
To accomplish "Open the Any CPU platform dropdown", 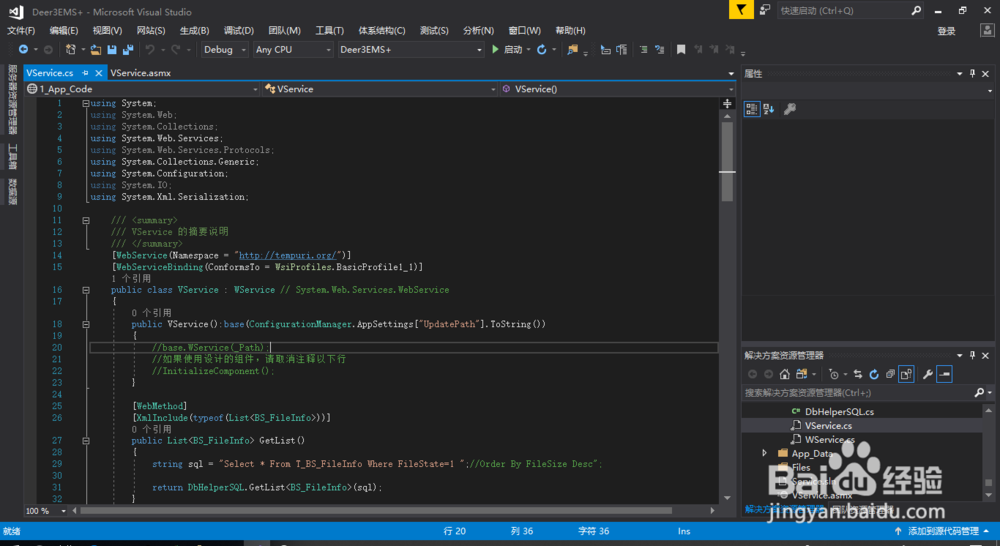I will 293,49.
